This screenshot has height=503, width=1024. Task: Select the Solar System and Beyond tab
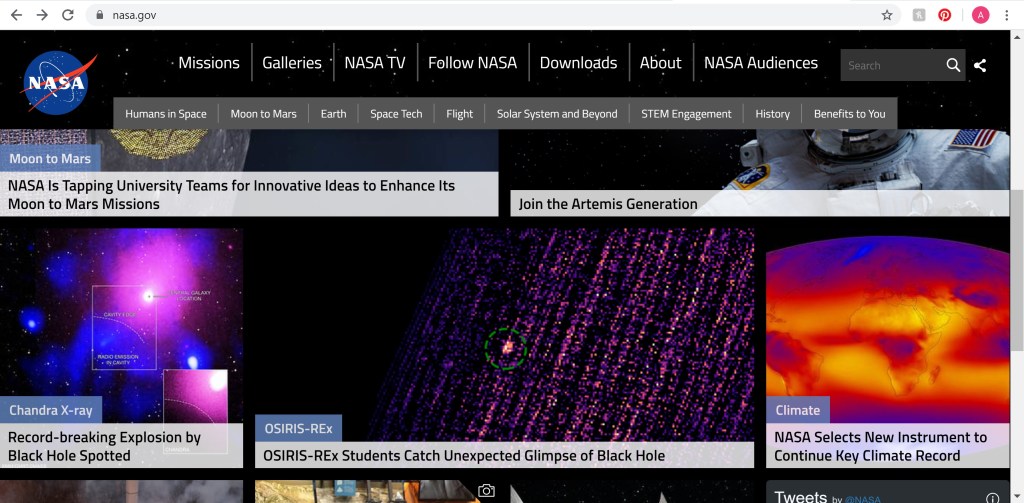click(557, 114)
